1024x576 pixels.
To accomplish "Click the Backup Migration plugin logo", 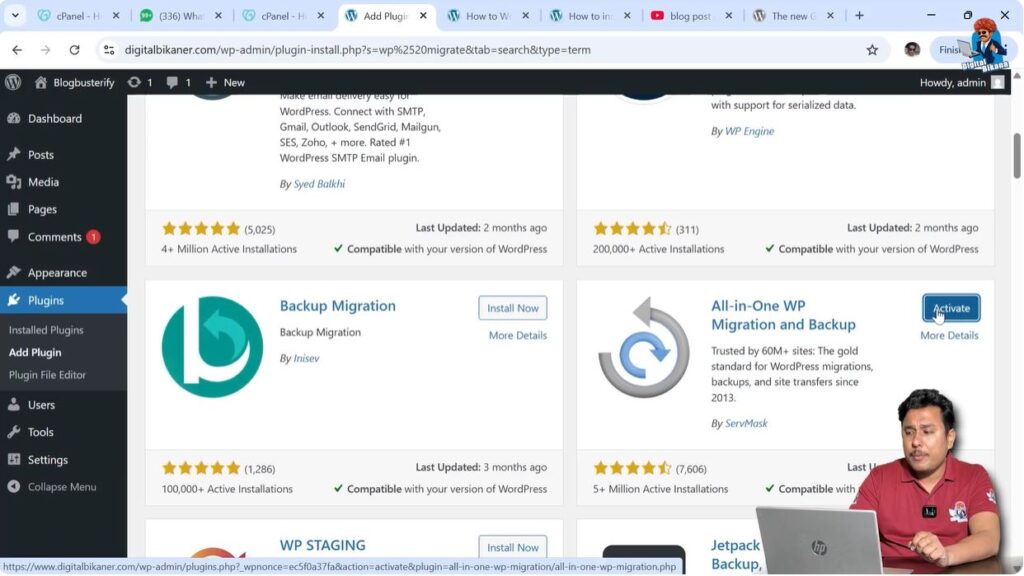I will coord(212,347).
